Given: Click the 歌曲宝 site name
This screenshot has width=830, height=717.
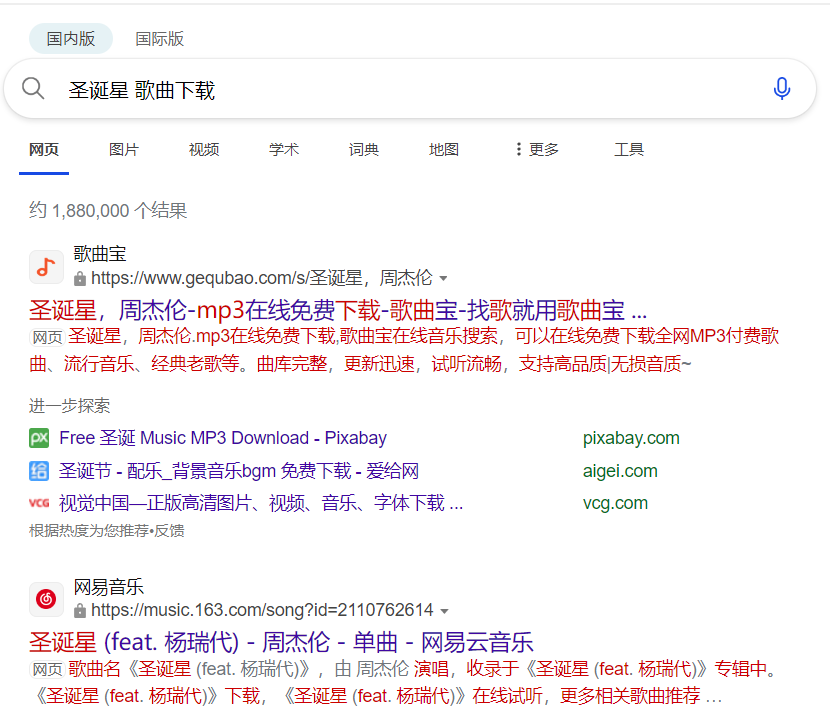Looking at the screenshot, I should (x=100, y=254).
